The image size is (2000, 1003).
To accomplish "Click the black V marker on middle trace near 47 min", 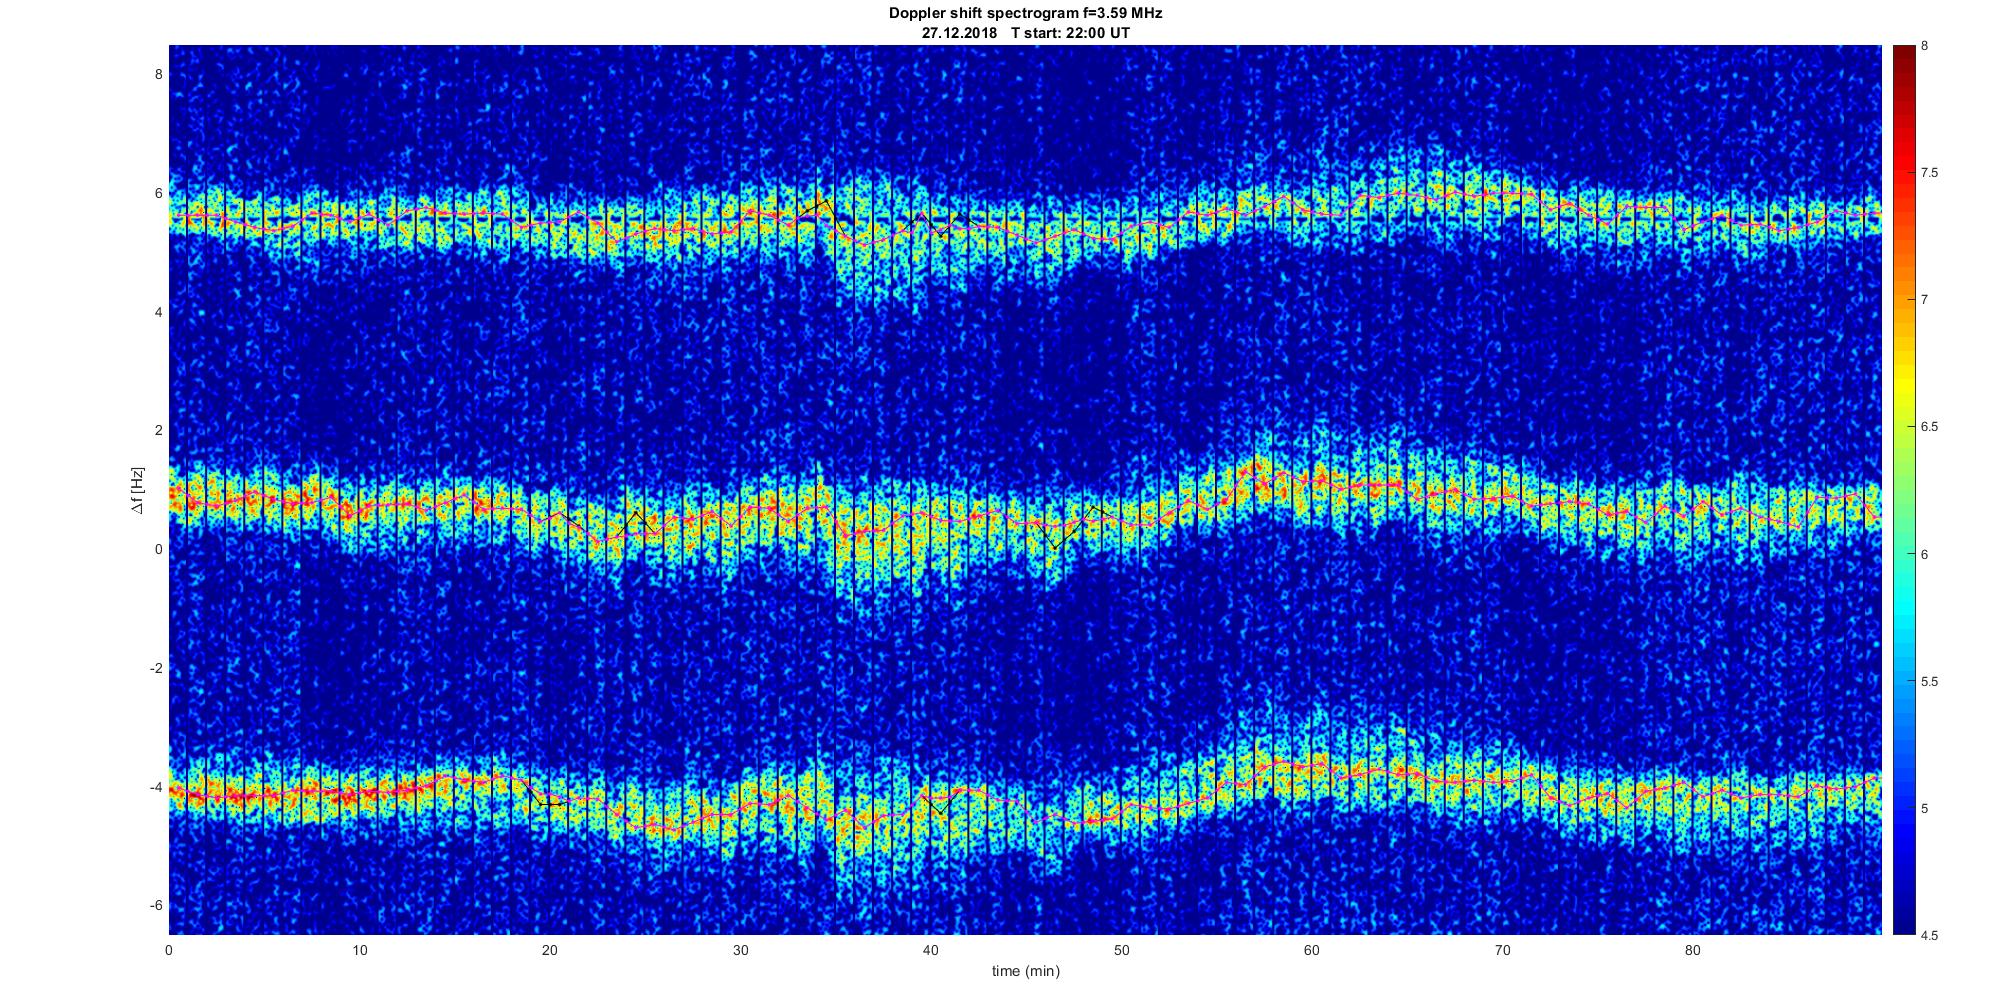I will click(x=1055, y=546).
